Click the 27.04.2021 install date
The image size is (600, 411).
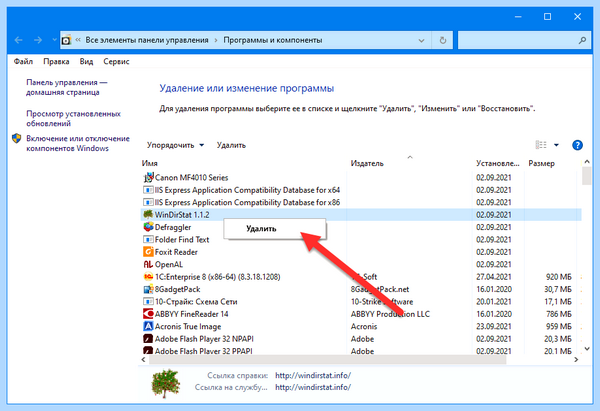(494, 277)
